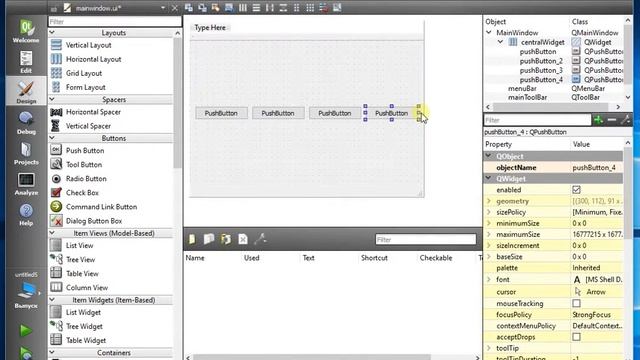Open the Property Editor wrench settings
Viewport: 640px width, 360px height.
coord(625,120)
